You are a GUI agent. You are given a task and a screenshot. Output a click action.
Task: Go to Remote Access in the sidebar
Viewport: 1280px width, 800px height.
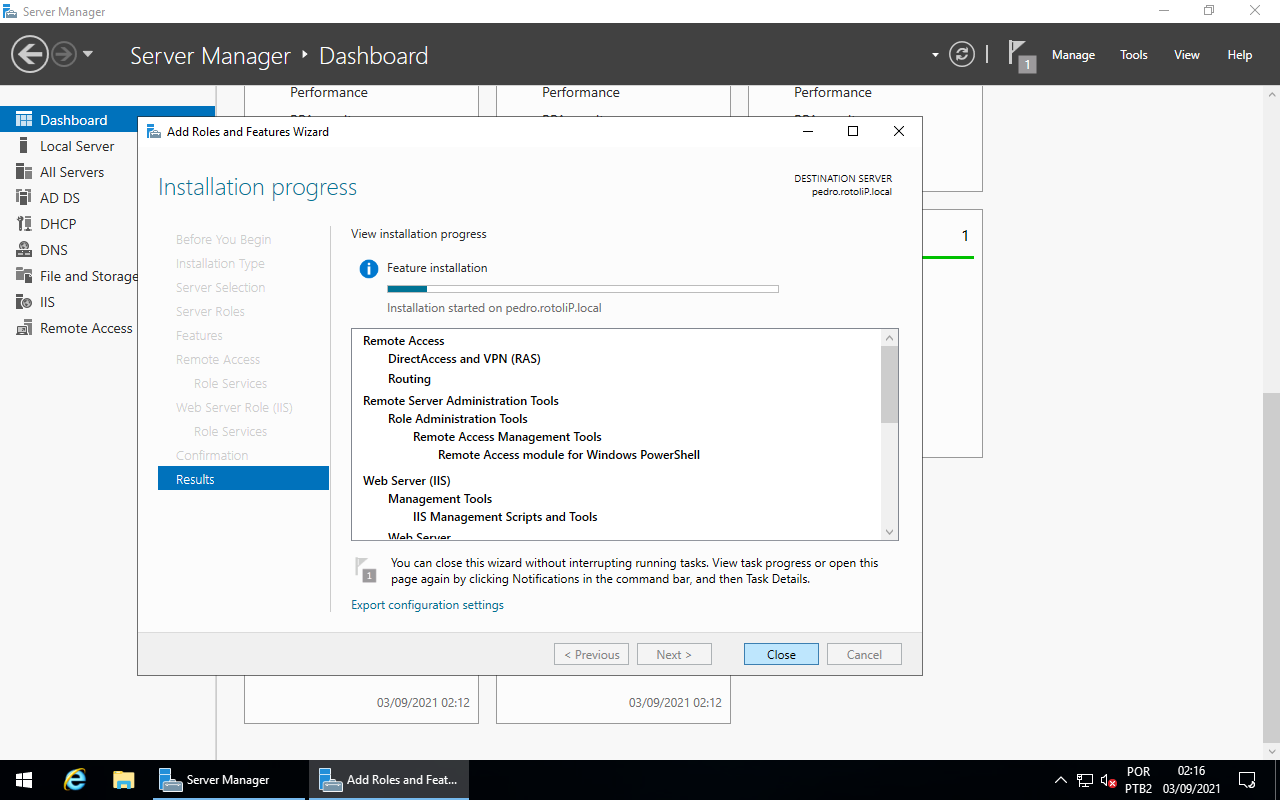[86, 328]
